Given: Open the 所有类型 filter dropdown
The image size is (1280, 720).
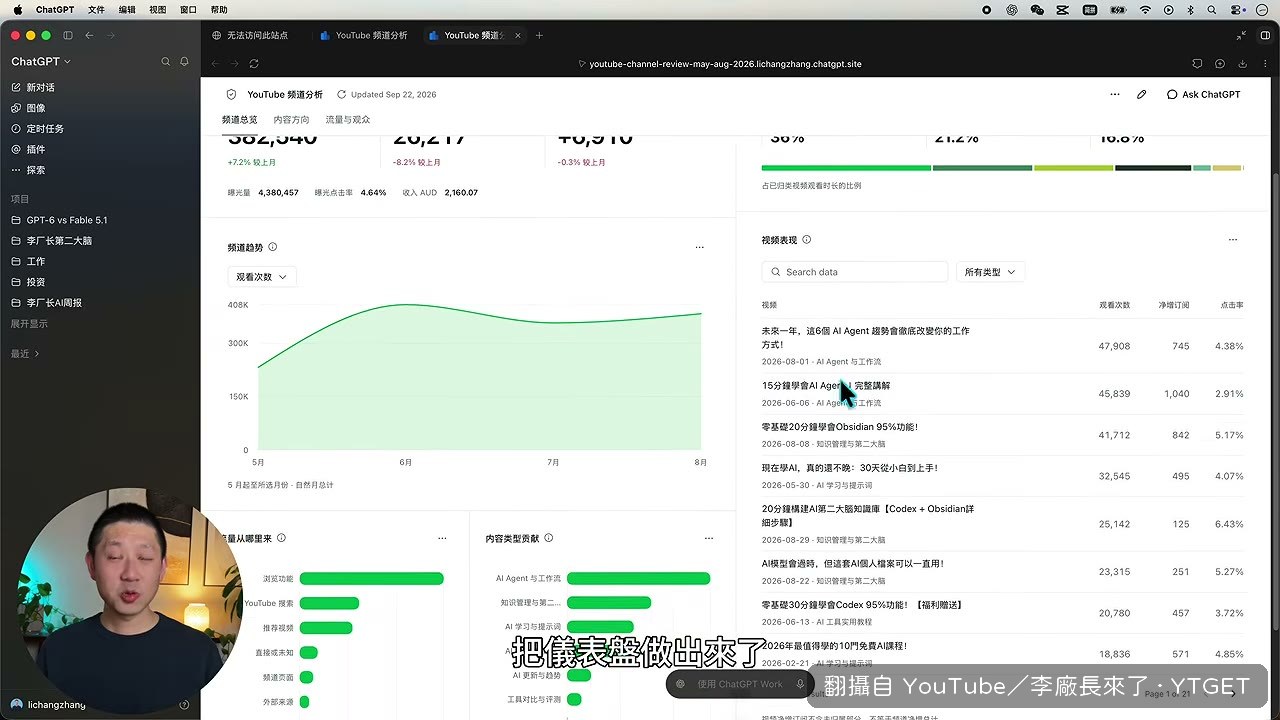Looking at the screenshot, I should (990, 272).
